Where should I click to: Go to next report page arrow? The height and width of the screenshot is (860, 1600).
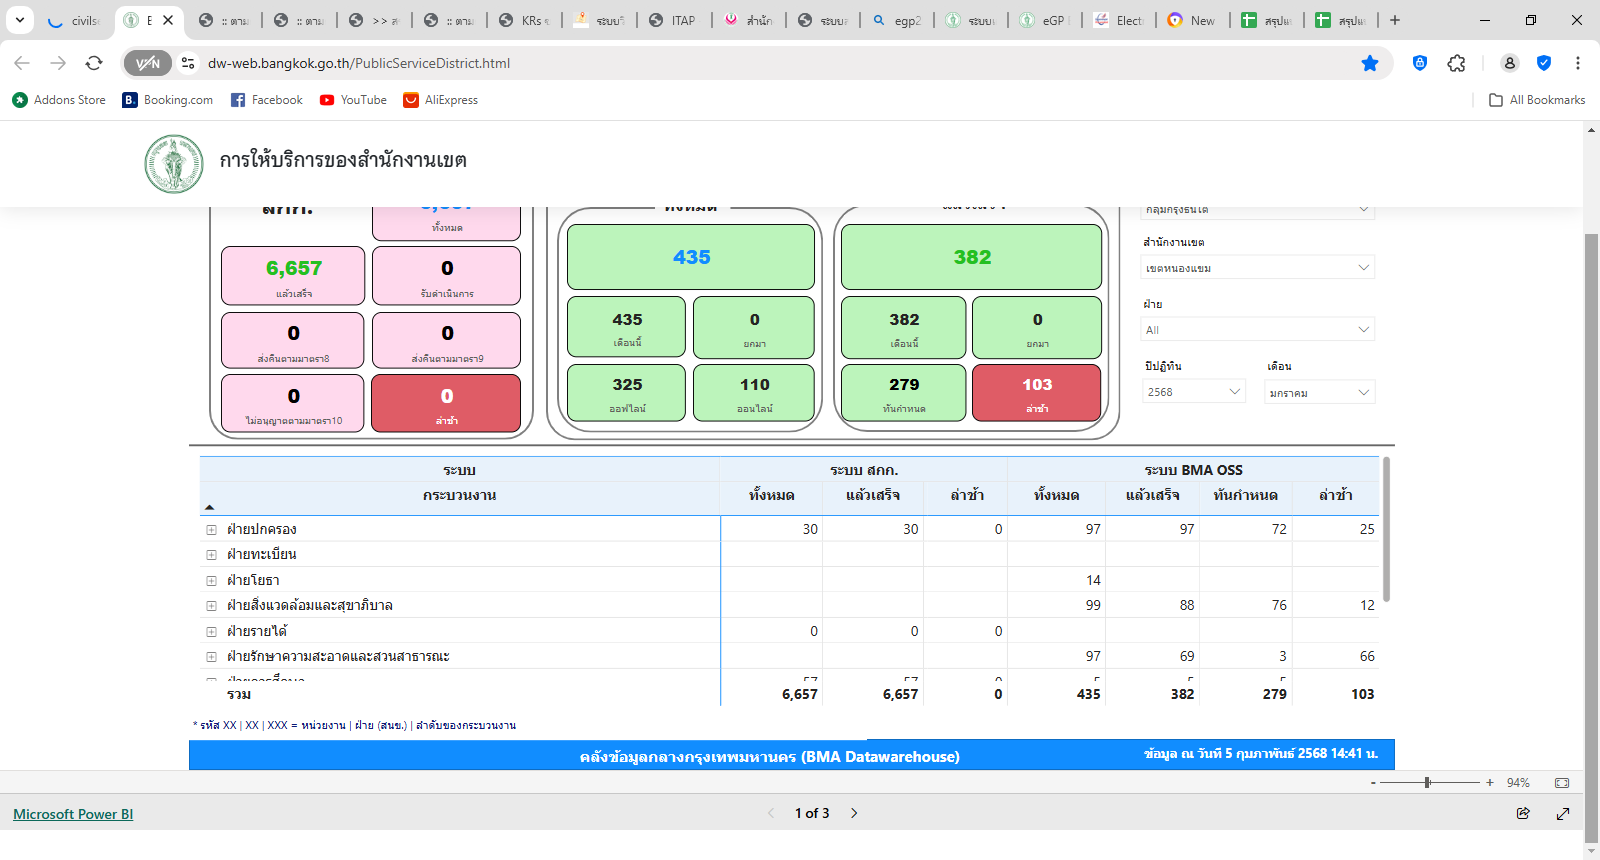click(854, 813)
